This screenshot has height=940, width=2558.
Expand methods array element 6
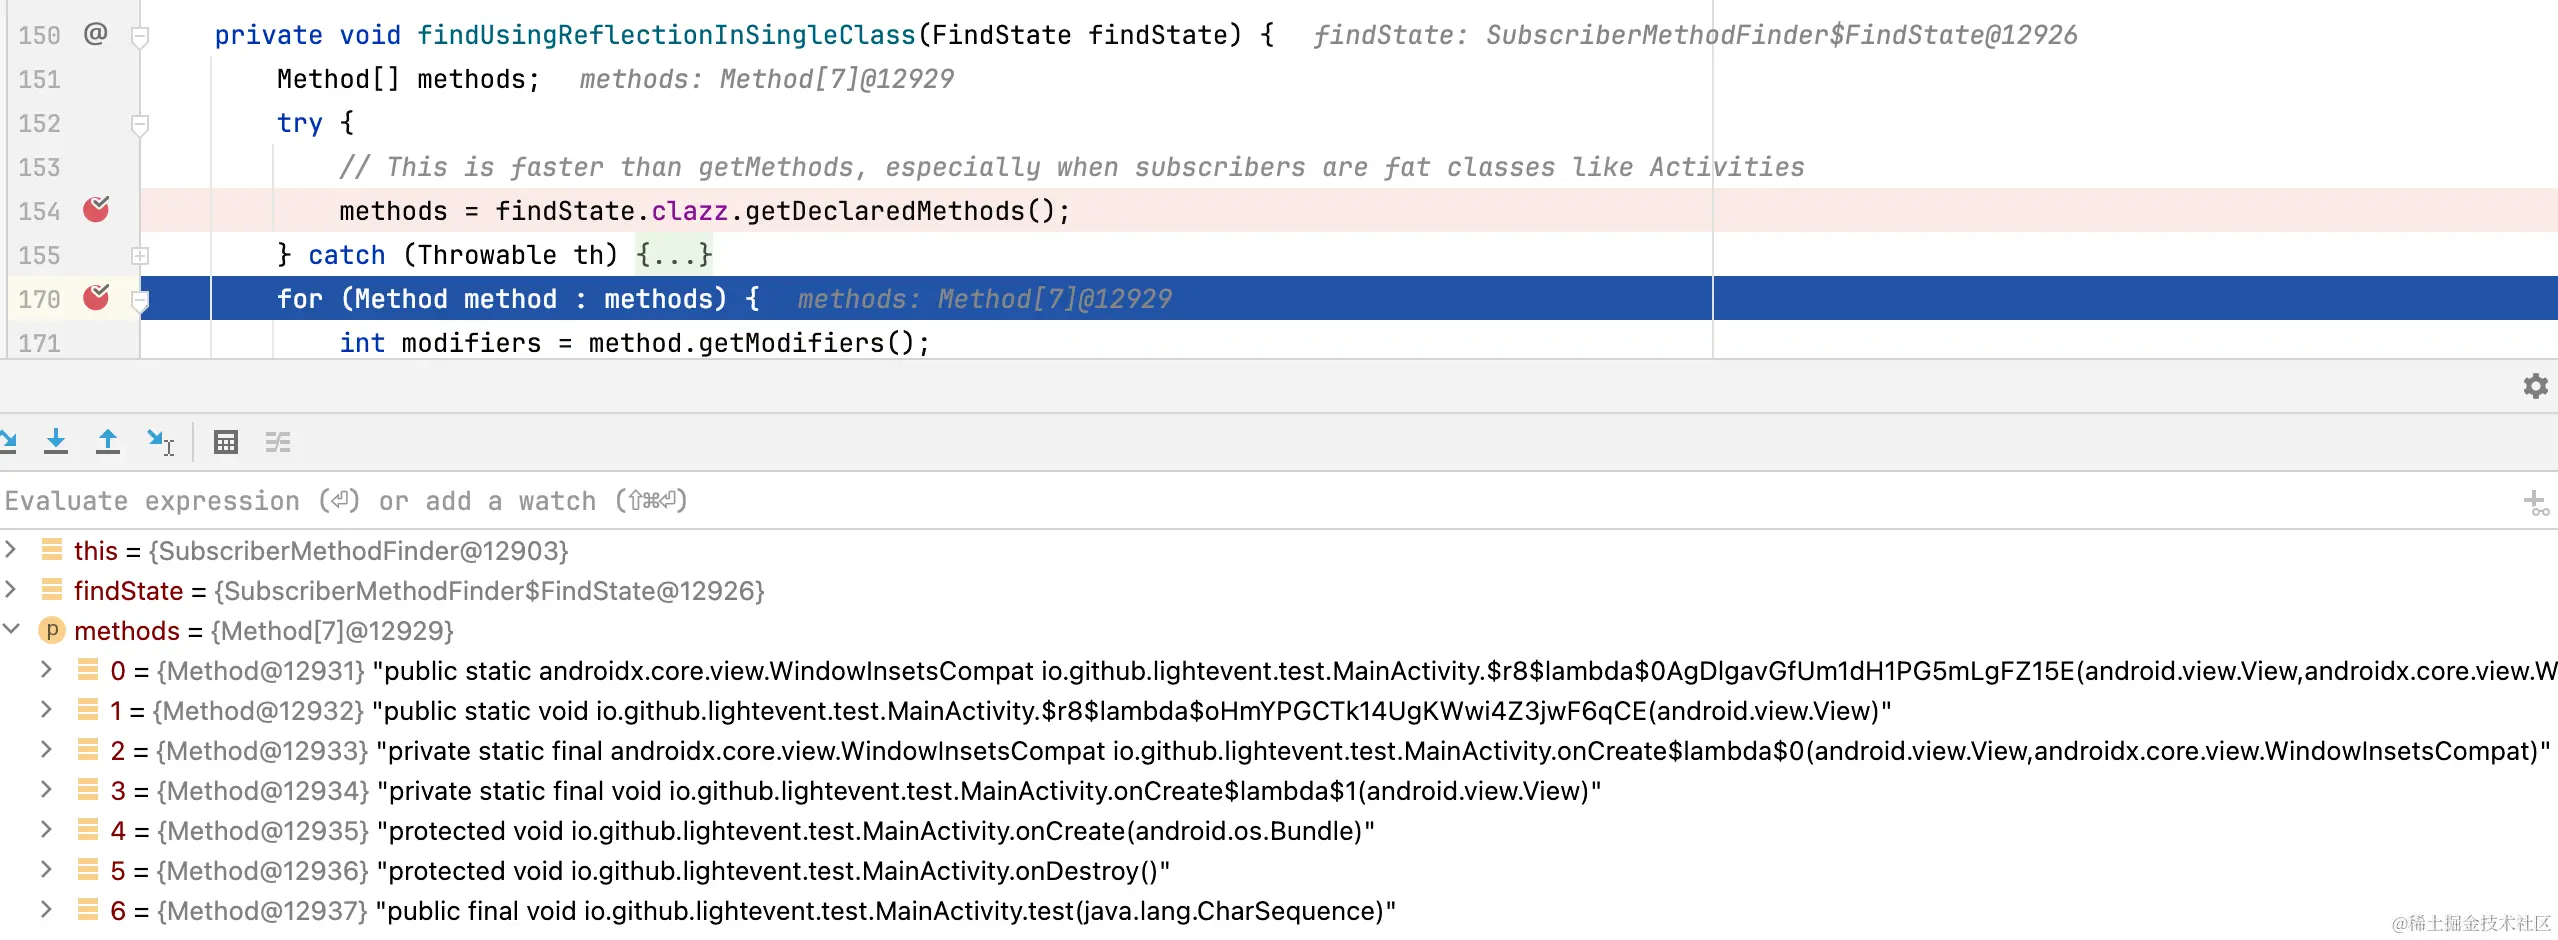(46, 909)
